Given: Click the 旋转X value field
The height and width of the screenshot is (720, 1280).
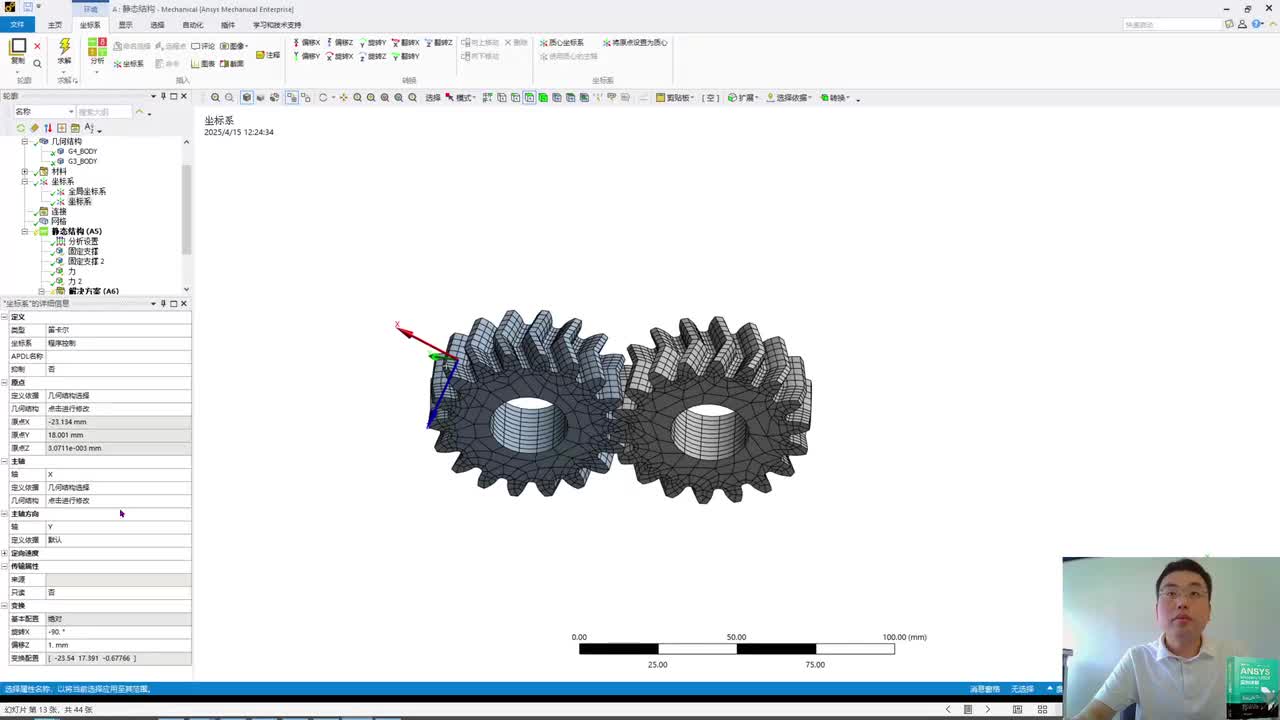Looking at the screenshot, I should [118, 632].
